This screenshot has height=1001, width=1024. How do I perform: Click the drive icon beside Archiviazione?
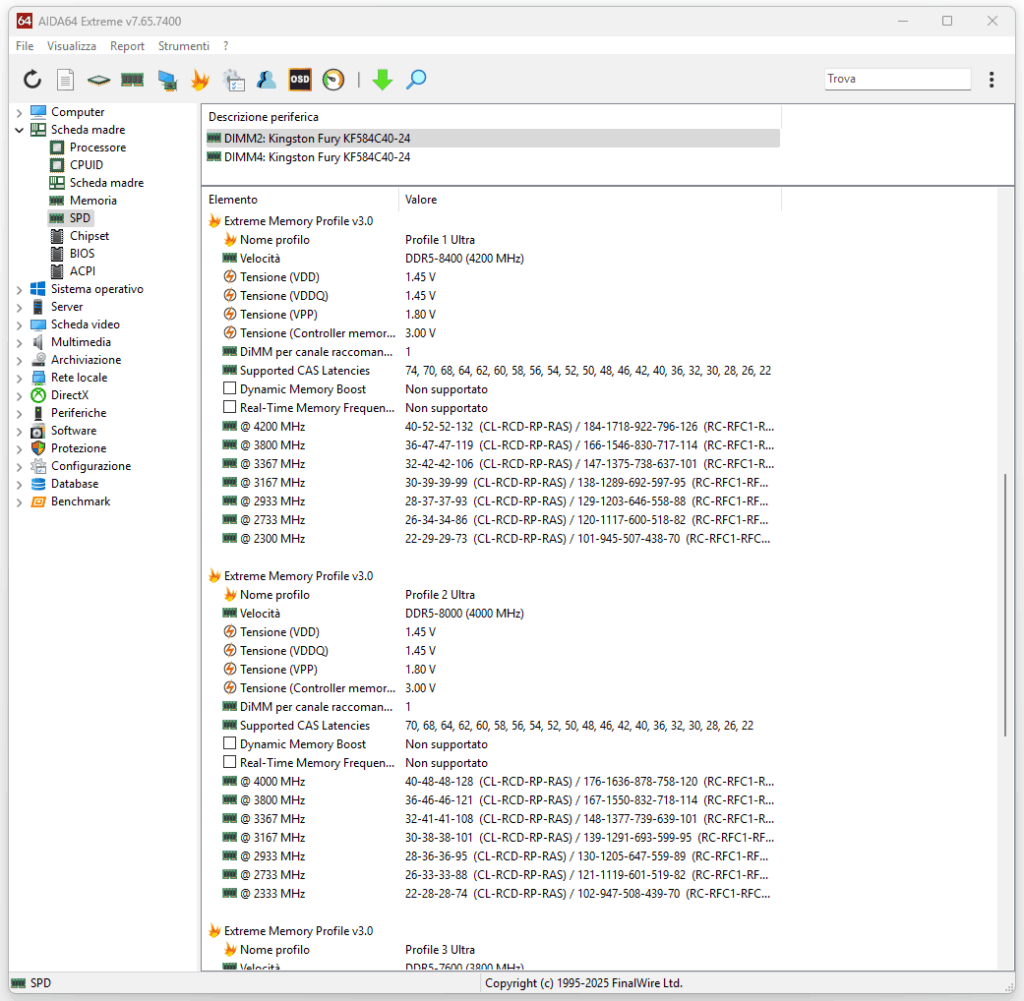(39, 359)
